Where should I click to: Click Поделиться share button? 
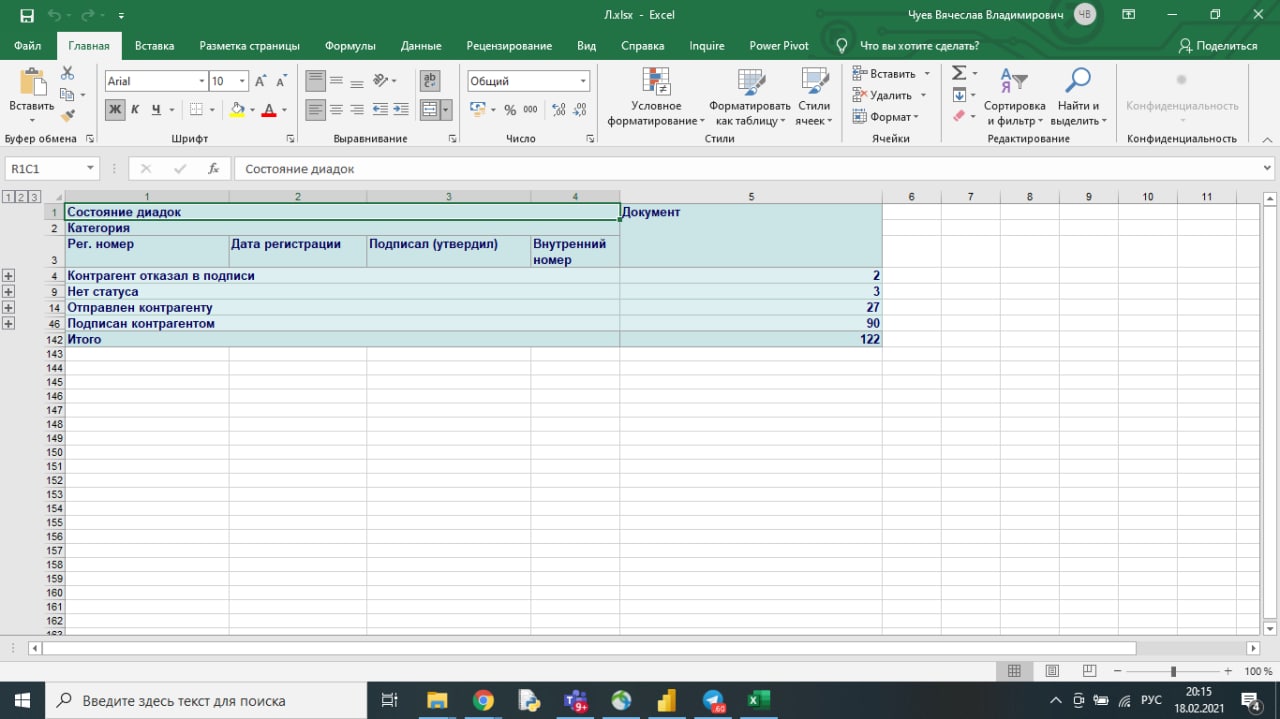click(1218, 45)
